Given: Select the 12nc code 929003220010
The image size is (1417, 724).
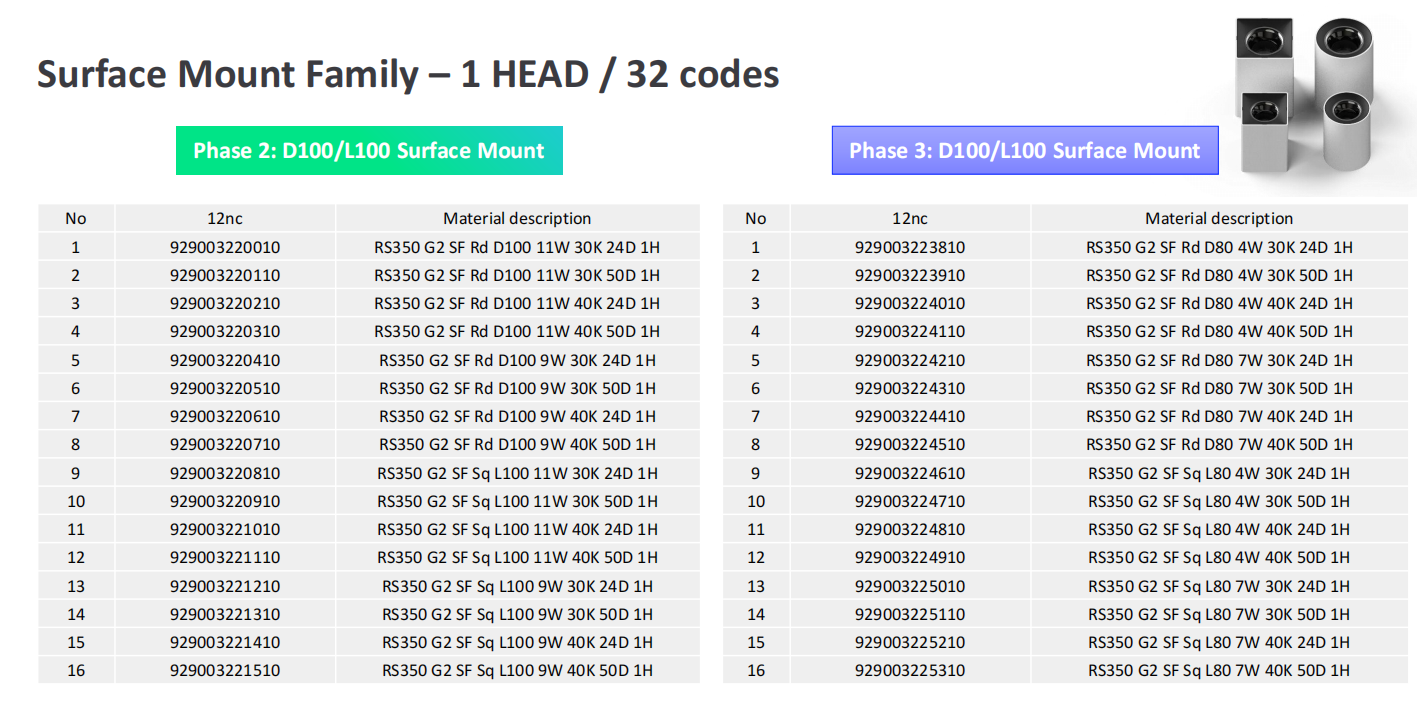Looking at the screenshot, I should point(225,247).
